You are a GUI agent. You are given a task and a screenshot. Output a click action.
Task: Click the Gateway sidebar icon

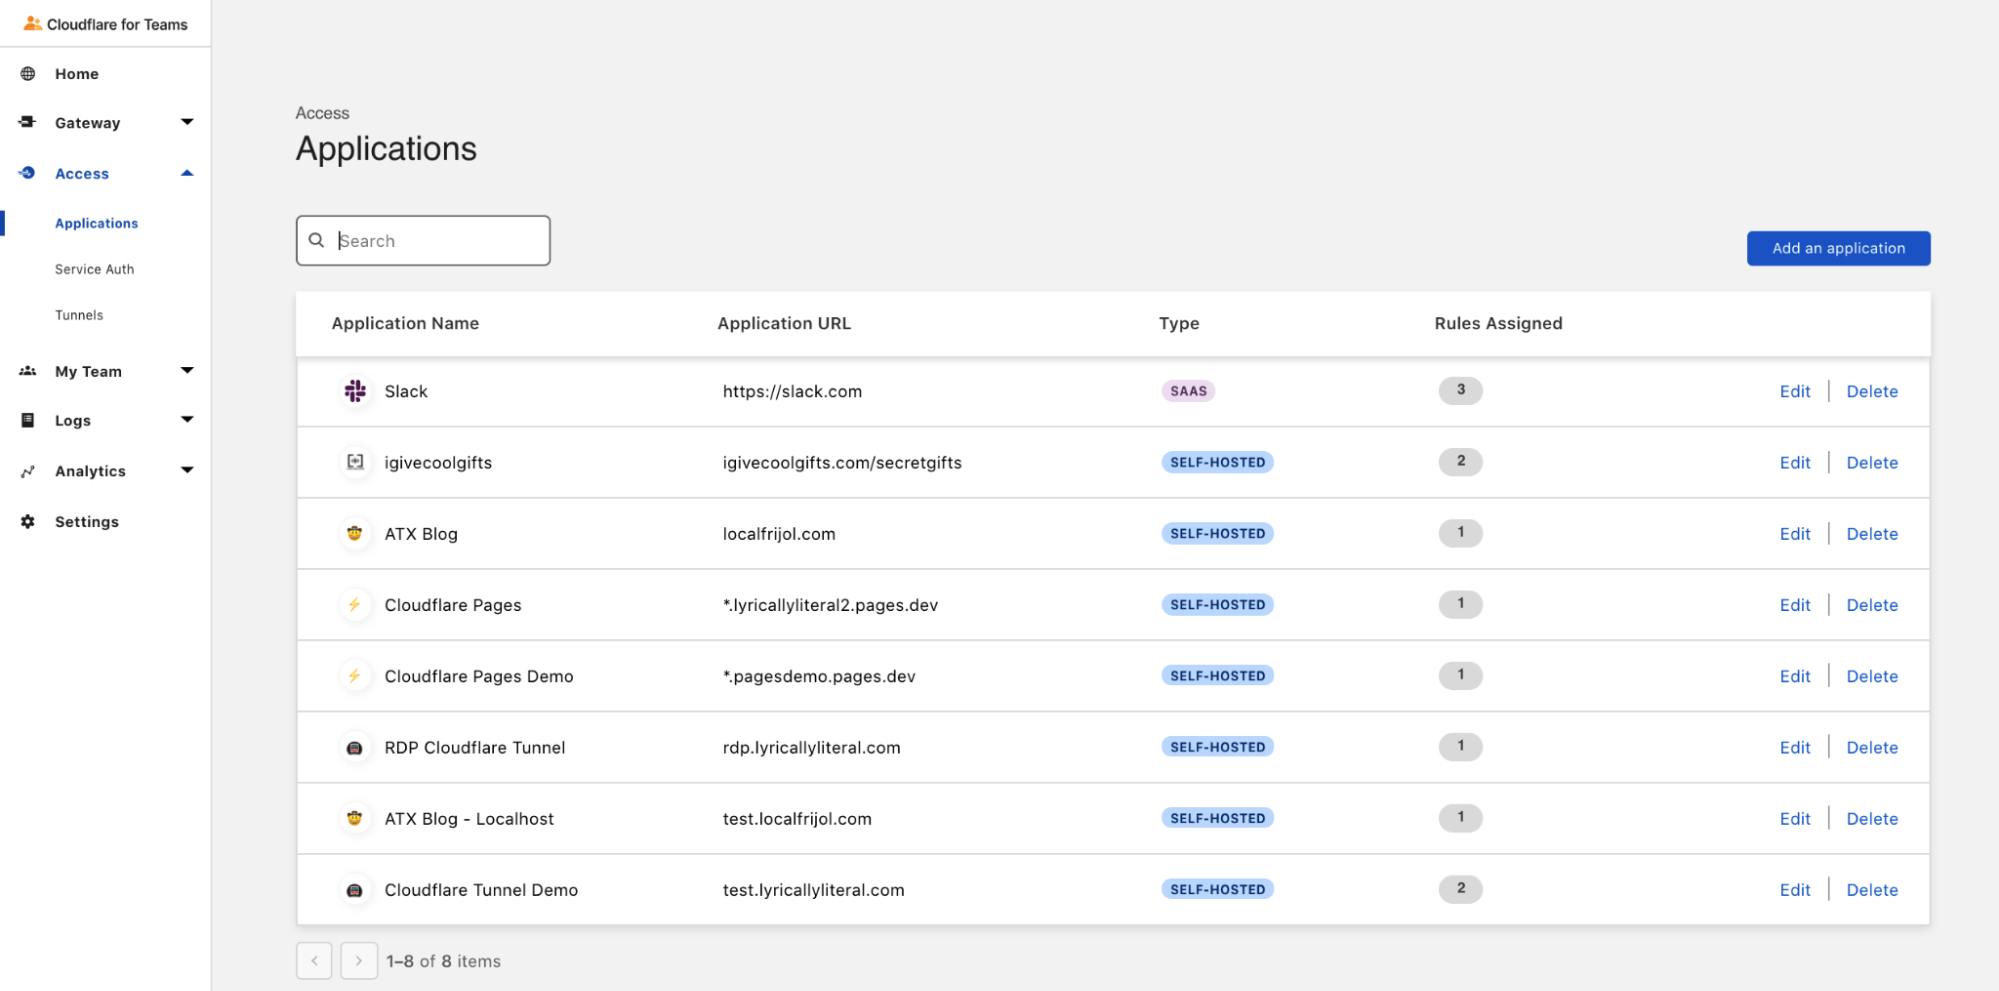tap(27, 122)
